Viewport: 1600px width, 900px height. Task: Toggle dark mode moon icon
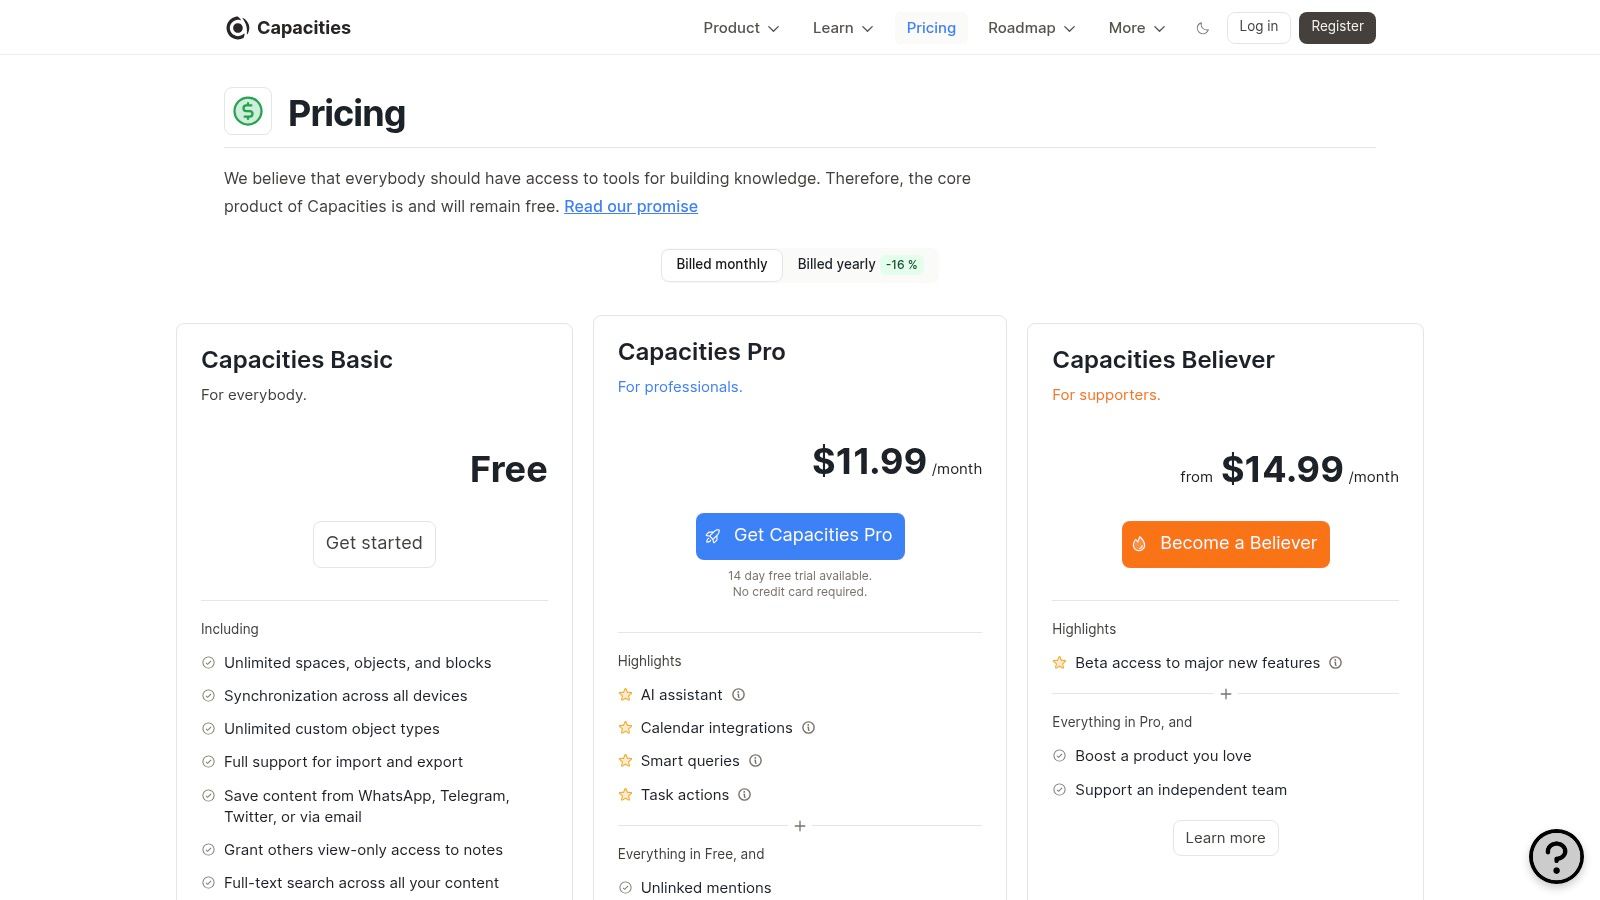pyautogui.click(x=1202, y=28)
